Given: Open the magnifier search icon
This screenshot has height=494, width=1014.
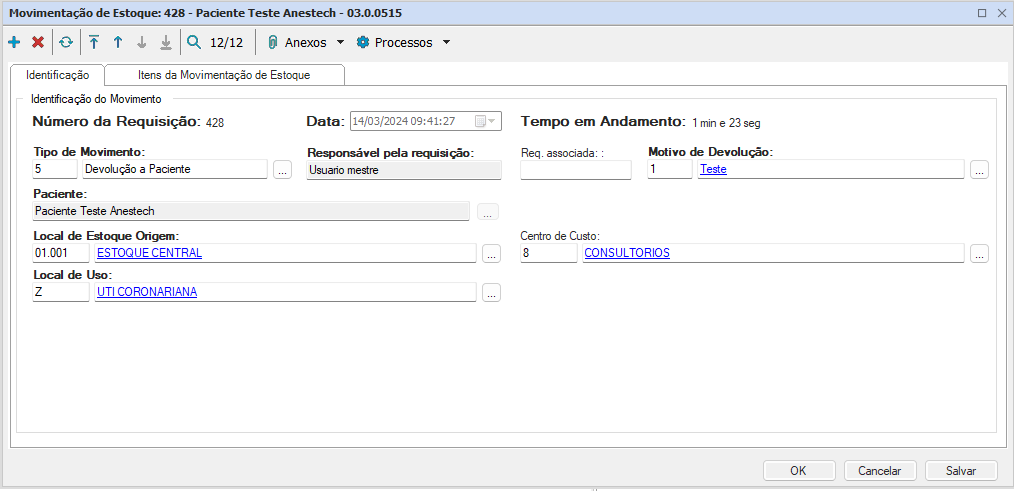Looking at the screenshot, I should click(194, 43).
